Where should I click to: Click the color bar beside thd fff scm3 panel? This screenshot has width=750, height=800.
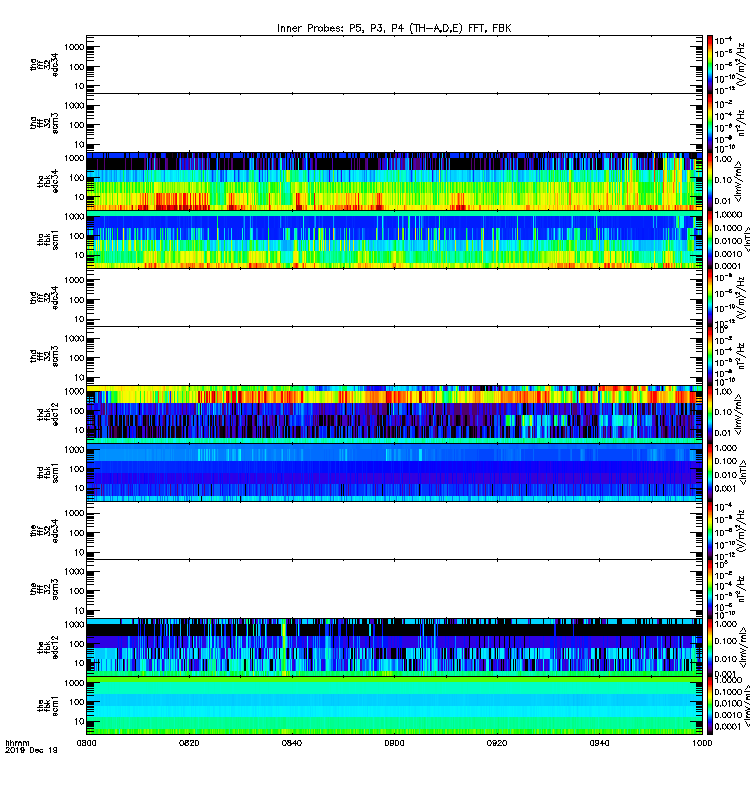point(710,356)
